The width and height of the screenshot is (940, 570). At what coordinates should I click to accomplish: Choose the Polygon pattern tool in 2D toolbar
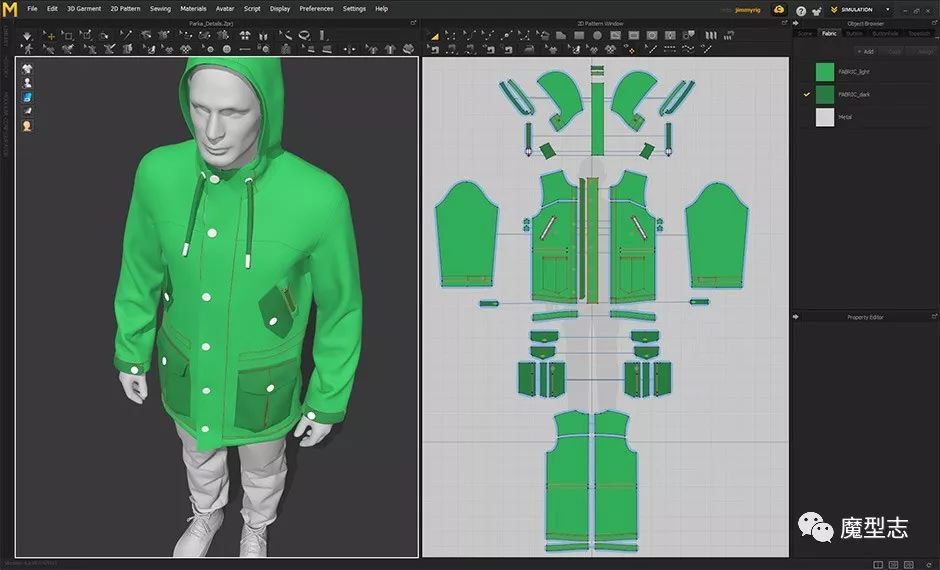pos(561,36)
